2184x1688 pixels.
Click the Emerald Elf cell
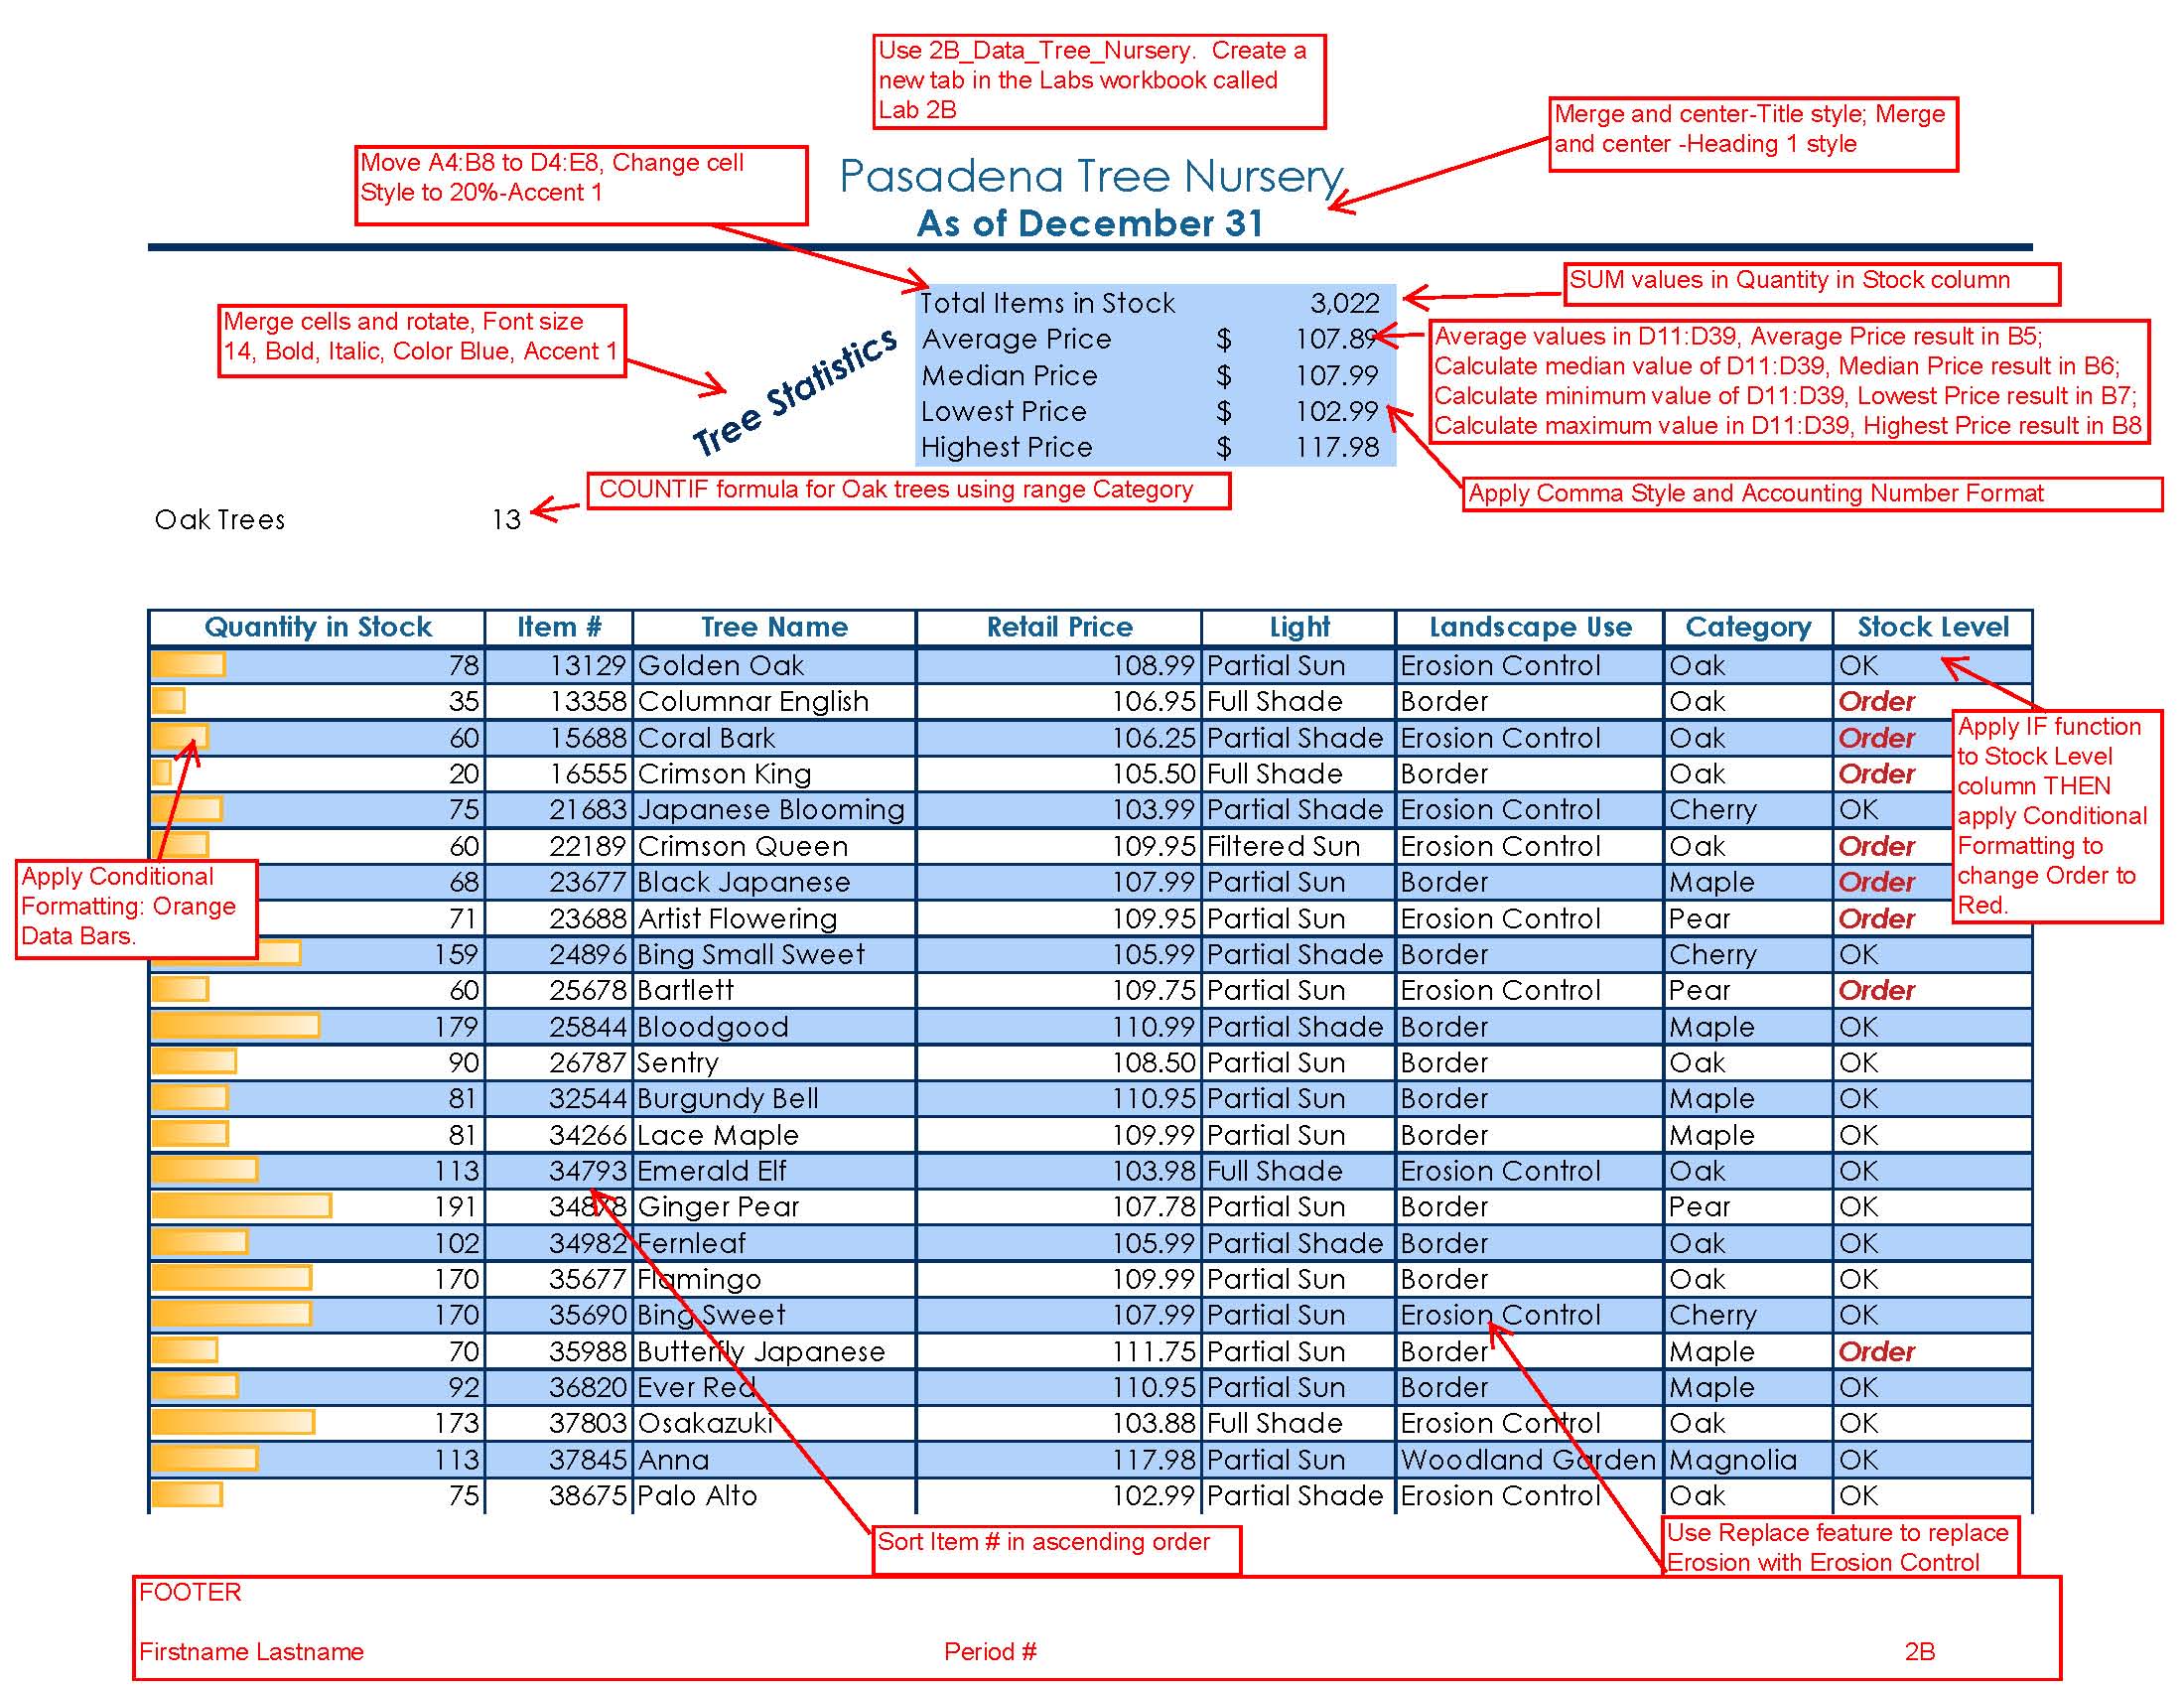[x=774, y=1171]
